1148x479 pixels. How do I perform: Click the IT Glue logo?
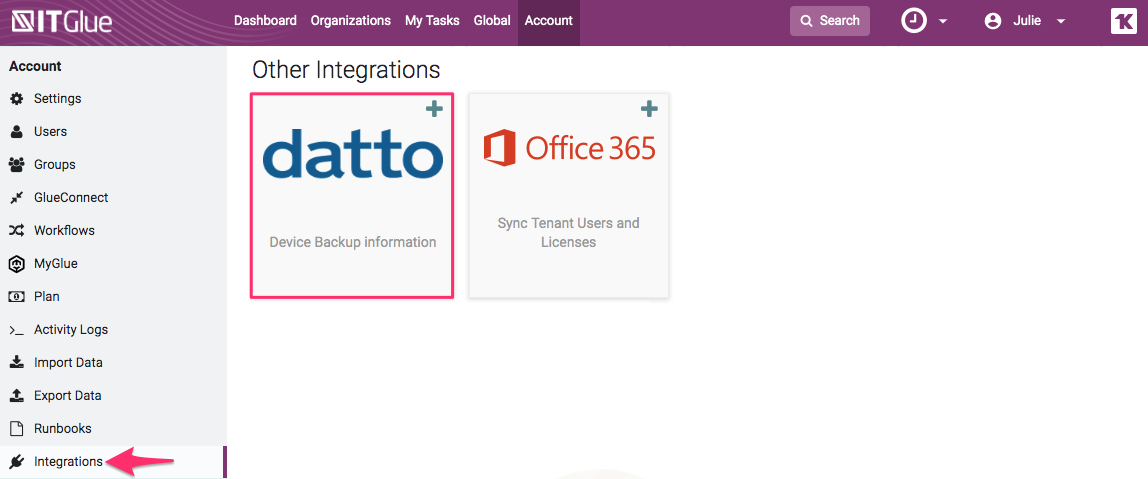click(x=62, y=21)
